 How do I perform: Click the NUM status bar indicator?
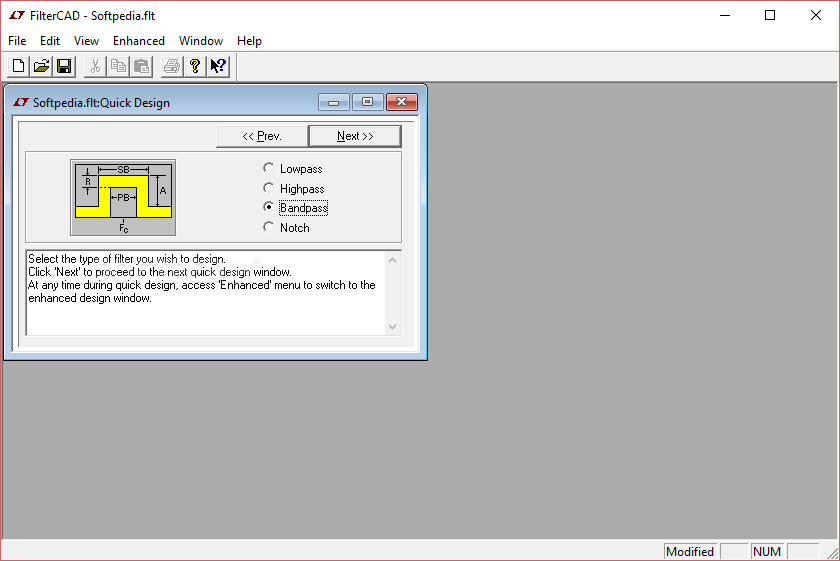[767, 551]
